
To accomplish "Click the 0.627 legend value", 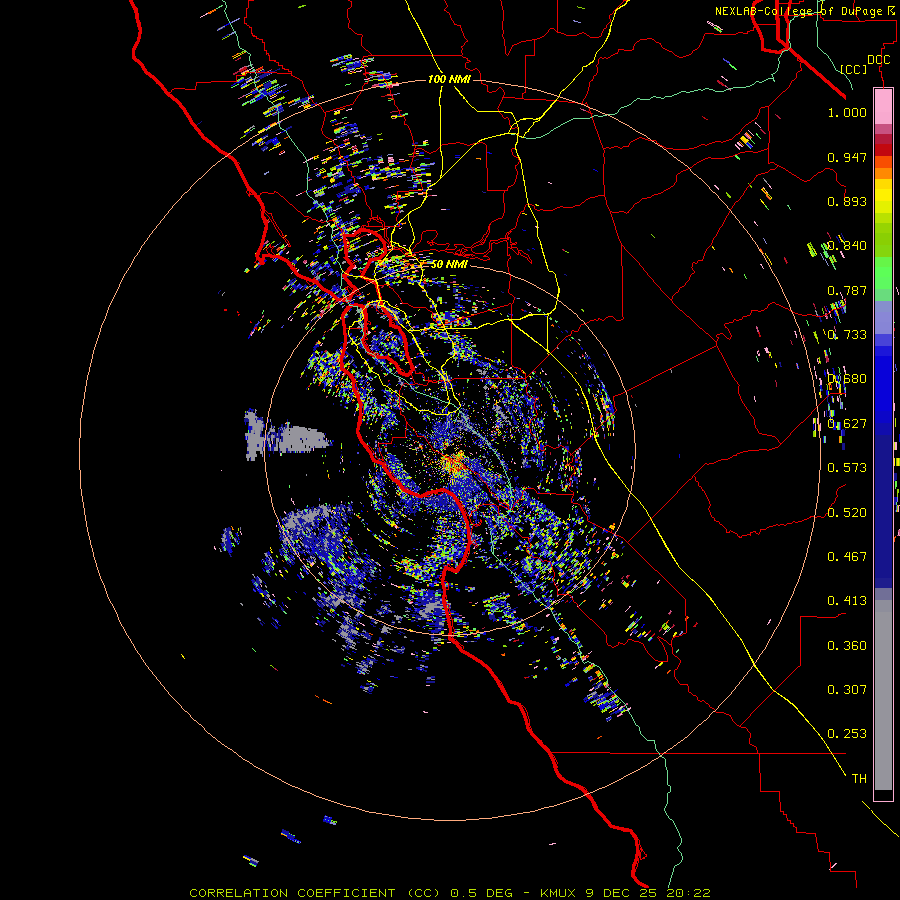I will coord(847,424).
